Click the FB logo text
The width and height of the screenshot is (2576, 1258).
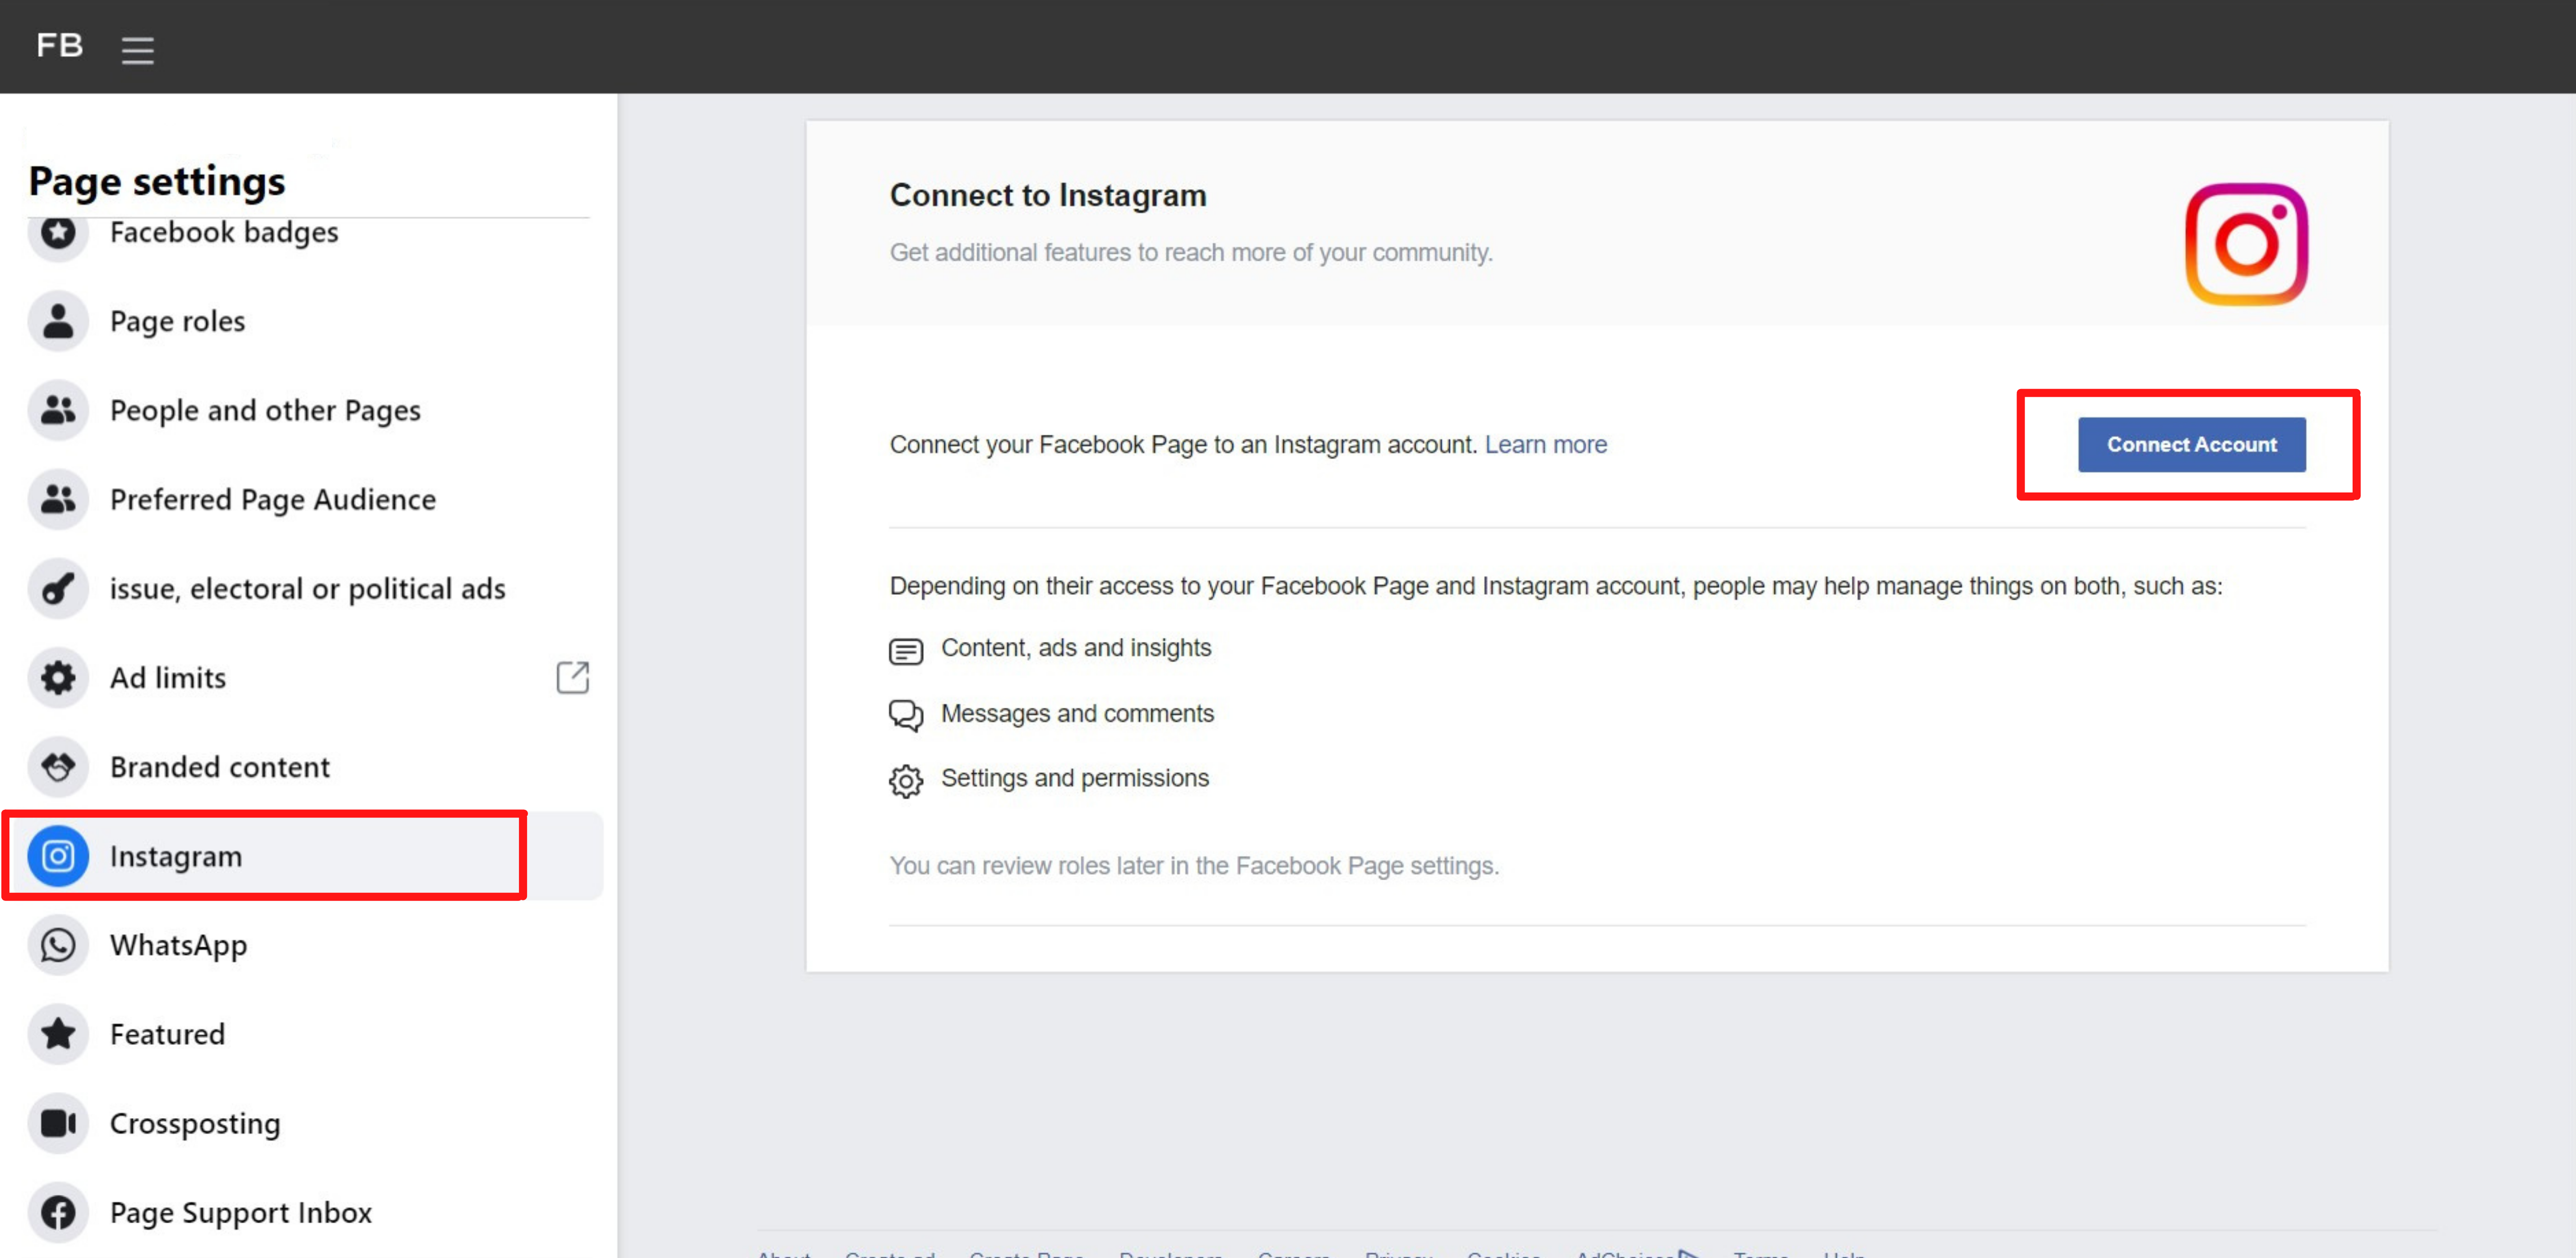[60, 45]
